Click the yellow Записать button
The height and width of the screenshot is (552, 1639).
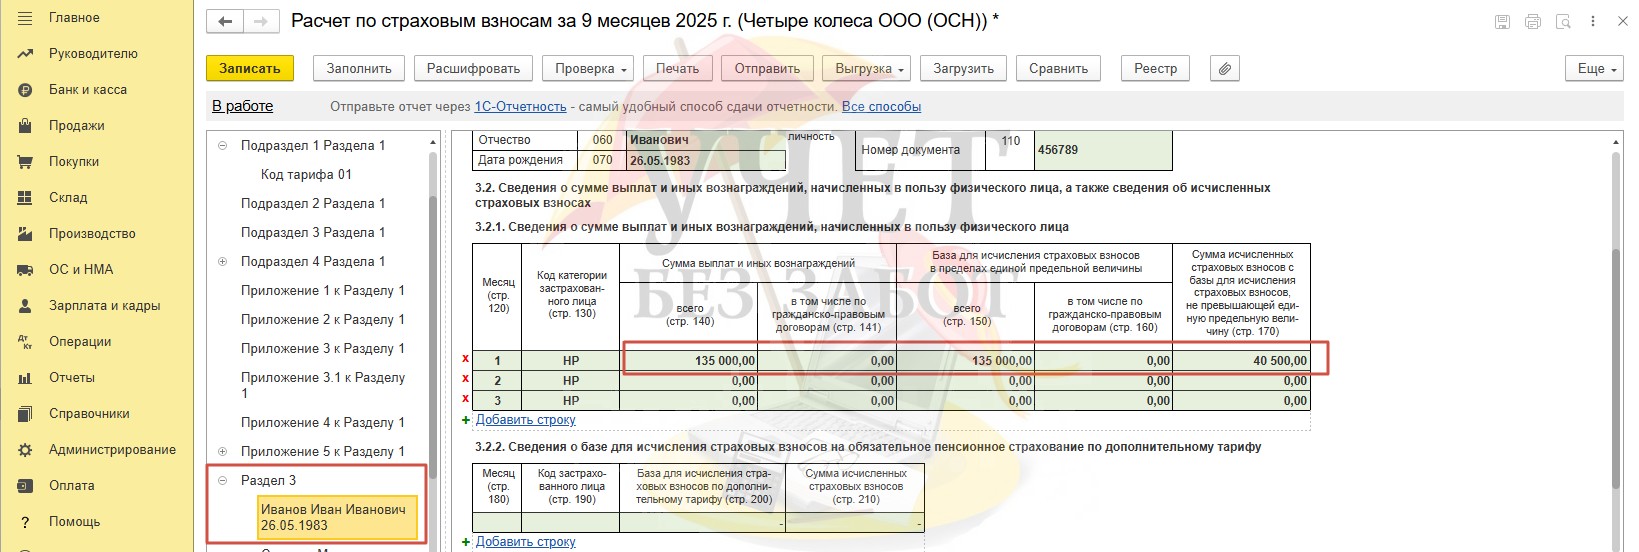click(250, 68)
